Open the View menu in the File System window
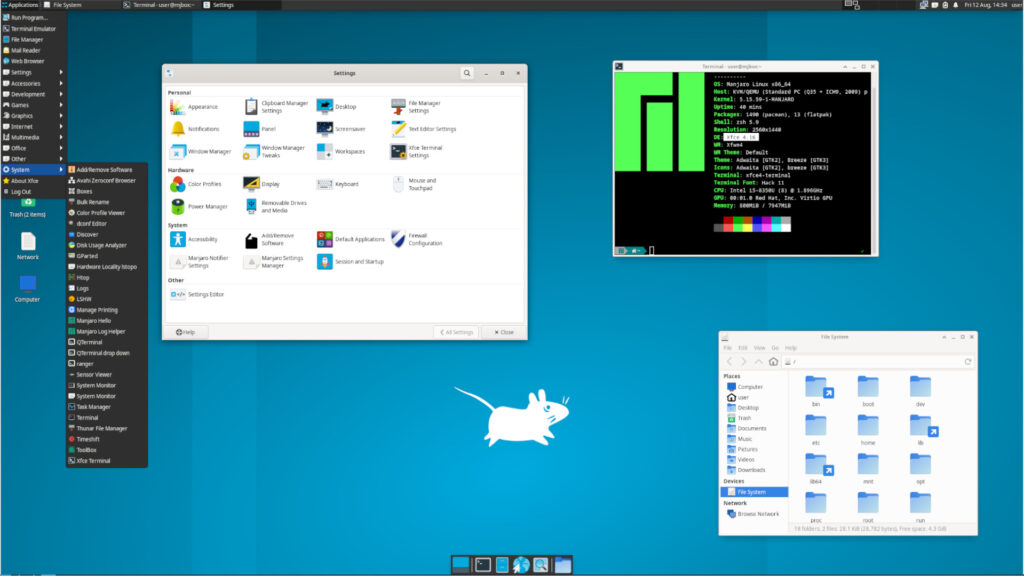 pos(758,347)
